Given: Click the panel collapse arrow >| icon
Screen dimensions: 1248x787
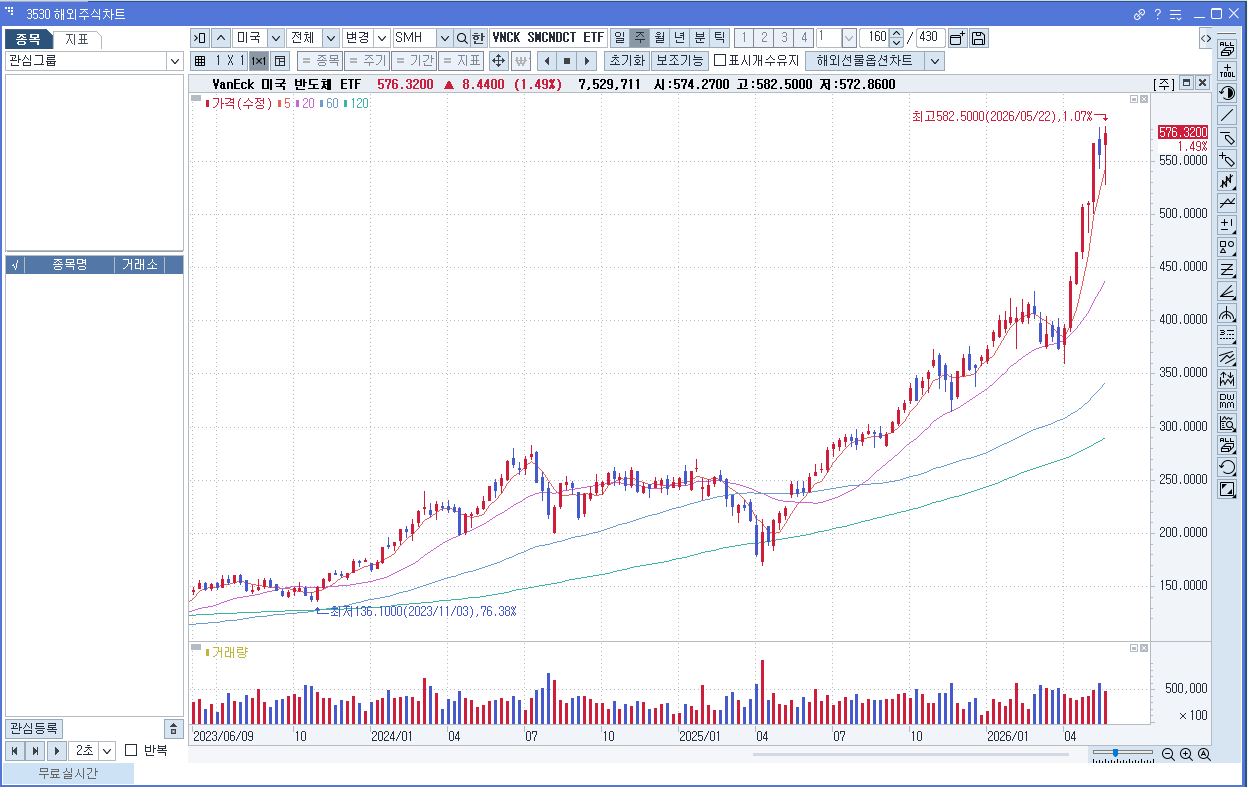Looking at the screenshot, I should click(200, 37).
